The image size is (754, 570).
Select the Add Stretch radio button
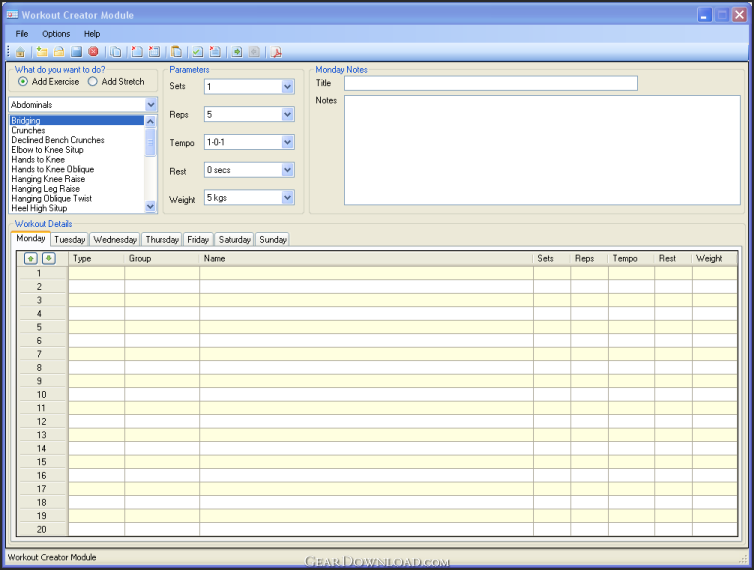pos(93,82)
